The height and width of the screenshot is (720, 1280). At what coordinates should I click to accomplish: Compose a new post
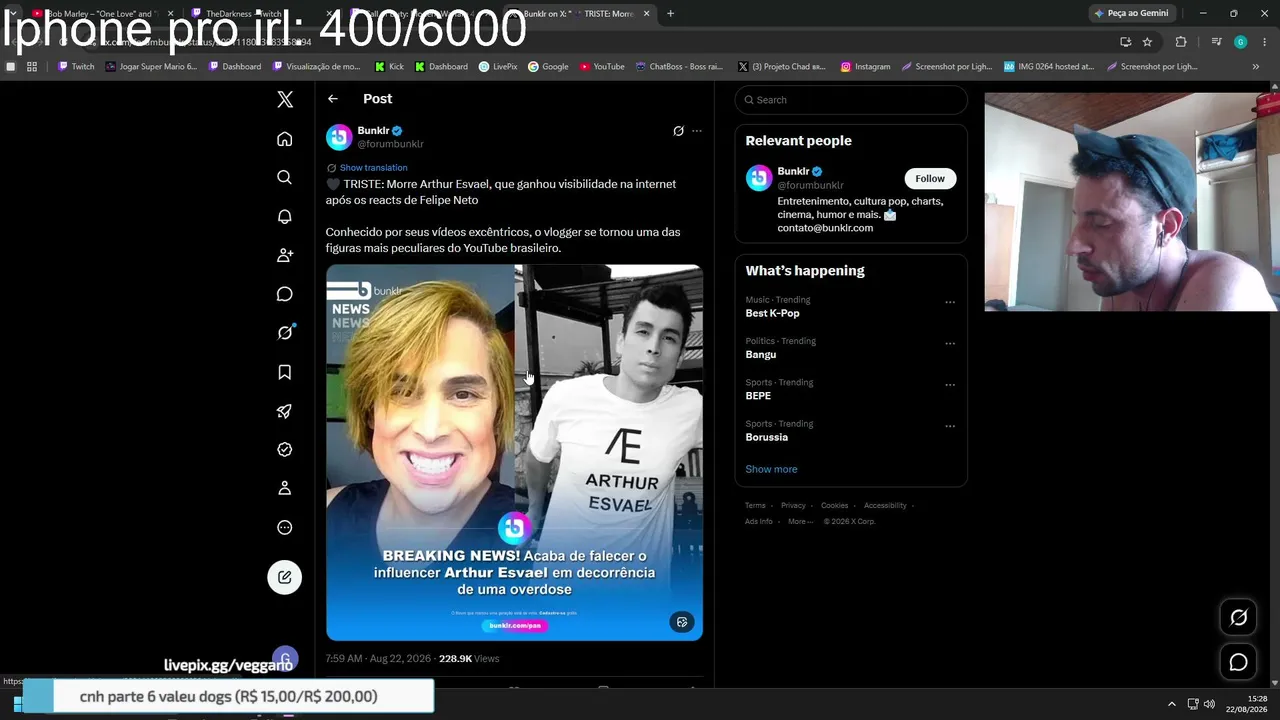click(x=285, y=577)
